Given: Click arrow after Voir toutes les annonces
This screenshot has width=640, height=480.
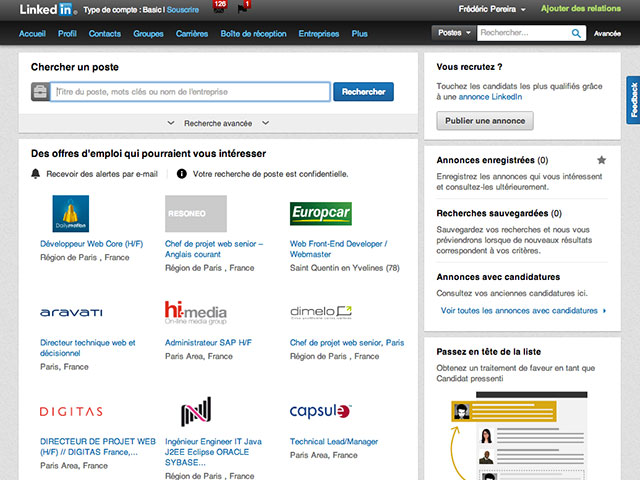Looking at the screenshot, I should (x=604, y=311).
